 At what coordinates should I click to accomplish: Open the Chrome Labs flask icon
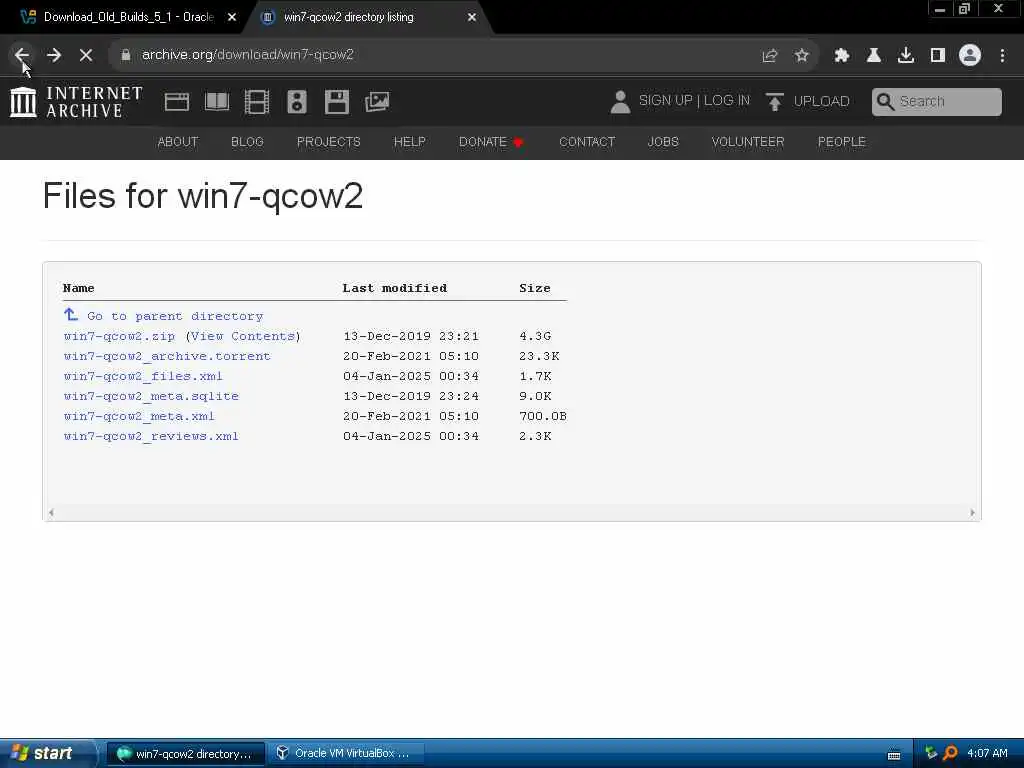click(x=874, y=56)
